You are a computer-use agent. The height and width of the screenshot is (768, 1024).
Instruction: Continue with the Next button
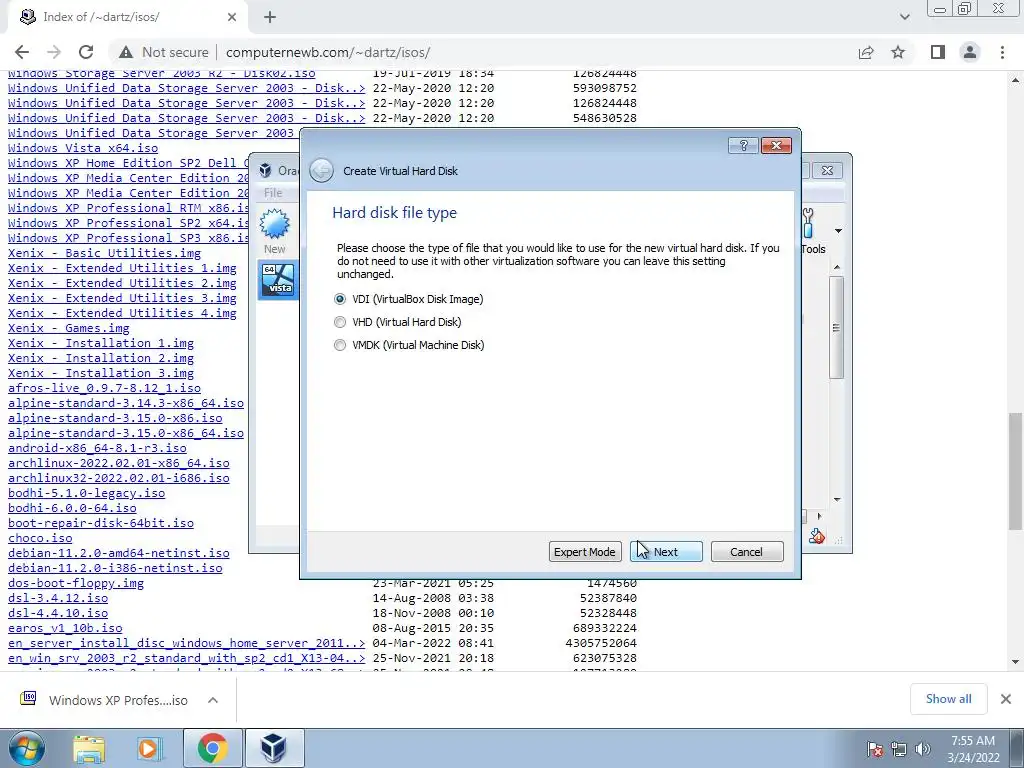tap(666, 552)
